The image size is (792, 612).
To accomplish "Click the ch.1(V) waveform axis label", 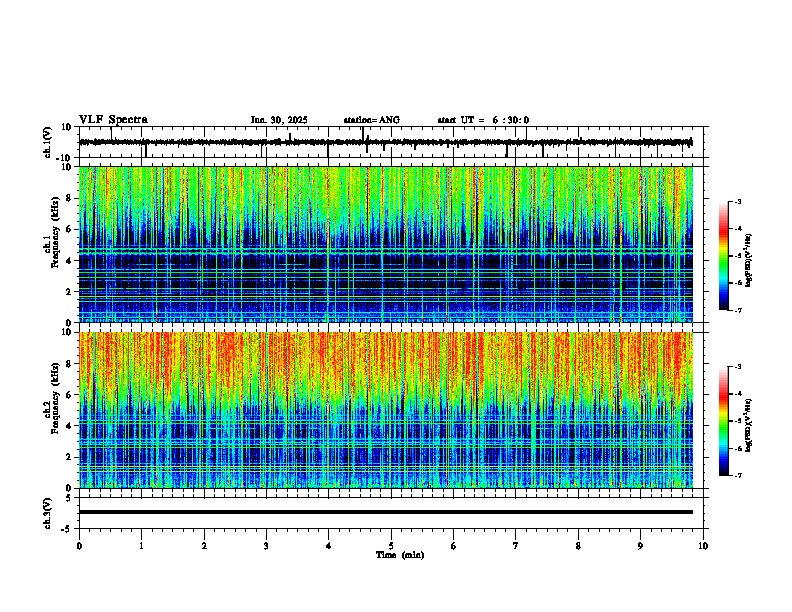I will [x=48, y=142].
